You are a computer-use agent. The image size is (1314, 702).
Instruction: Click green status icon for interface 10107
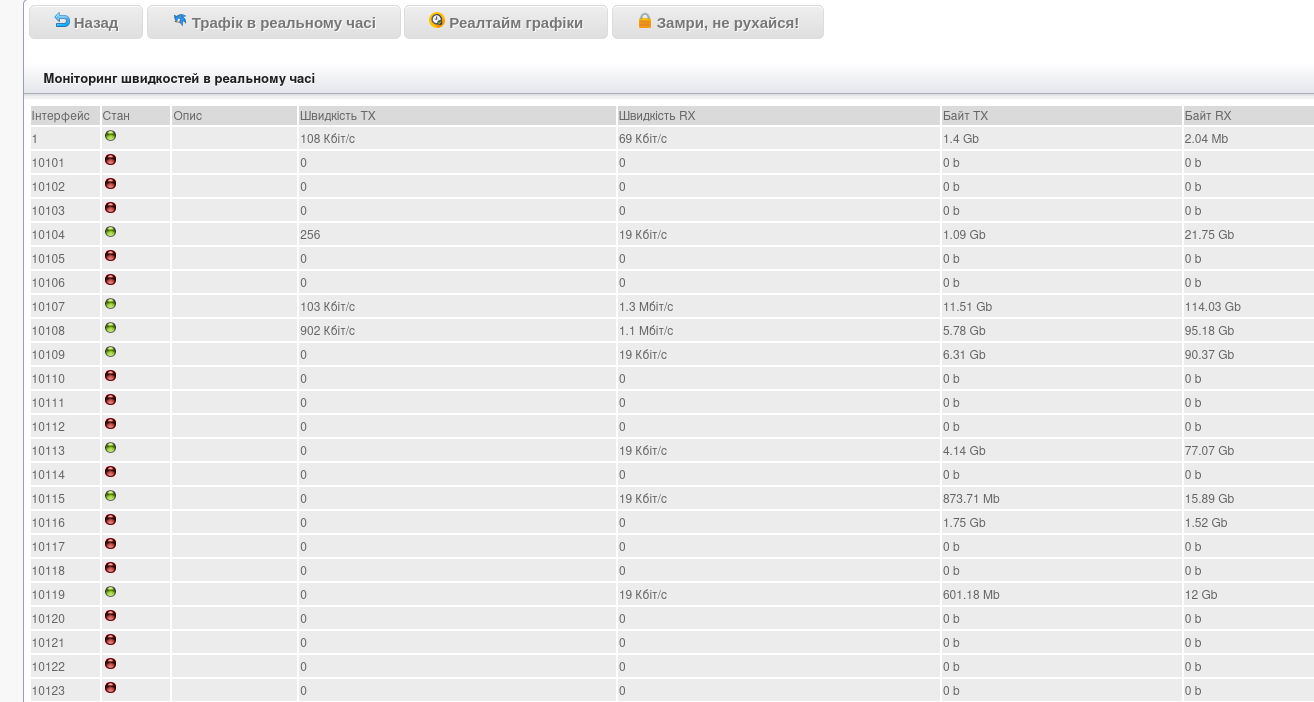coord(110,304)
